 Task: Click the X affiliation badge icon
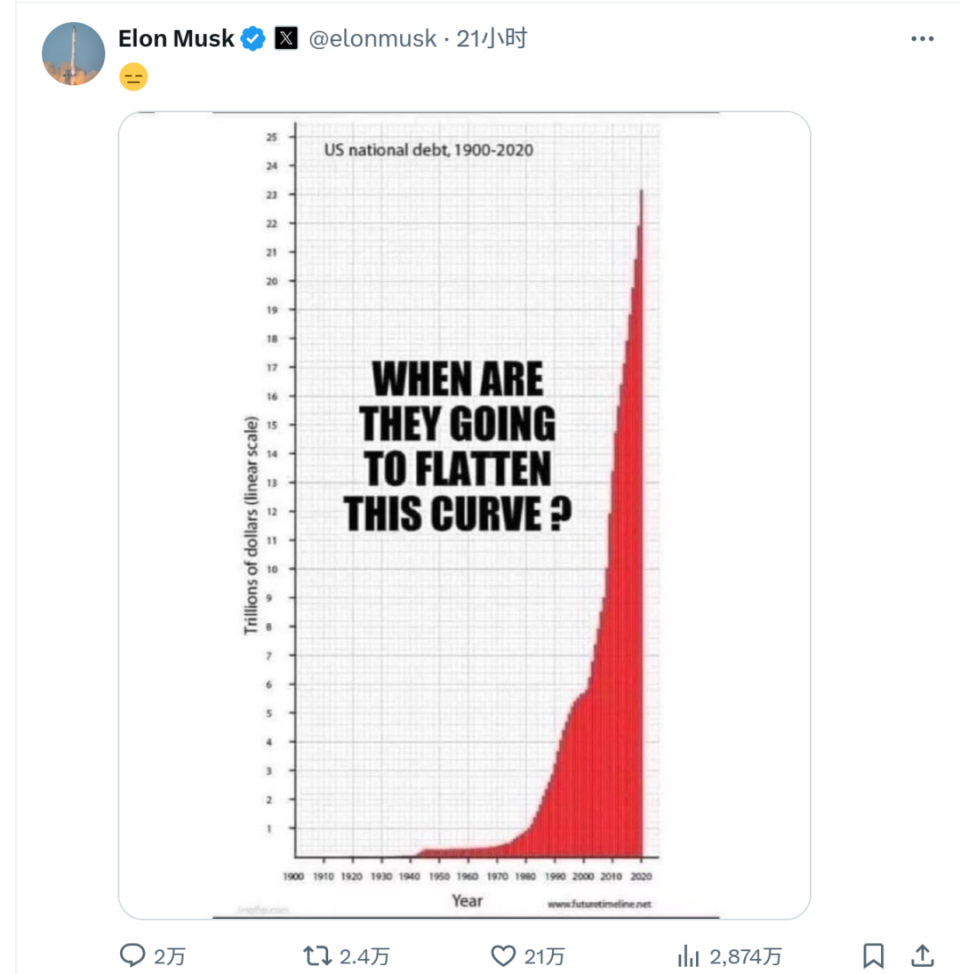click(x=286, y=39)
